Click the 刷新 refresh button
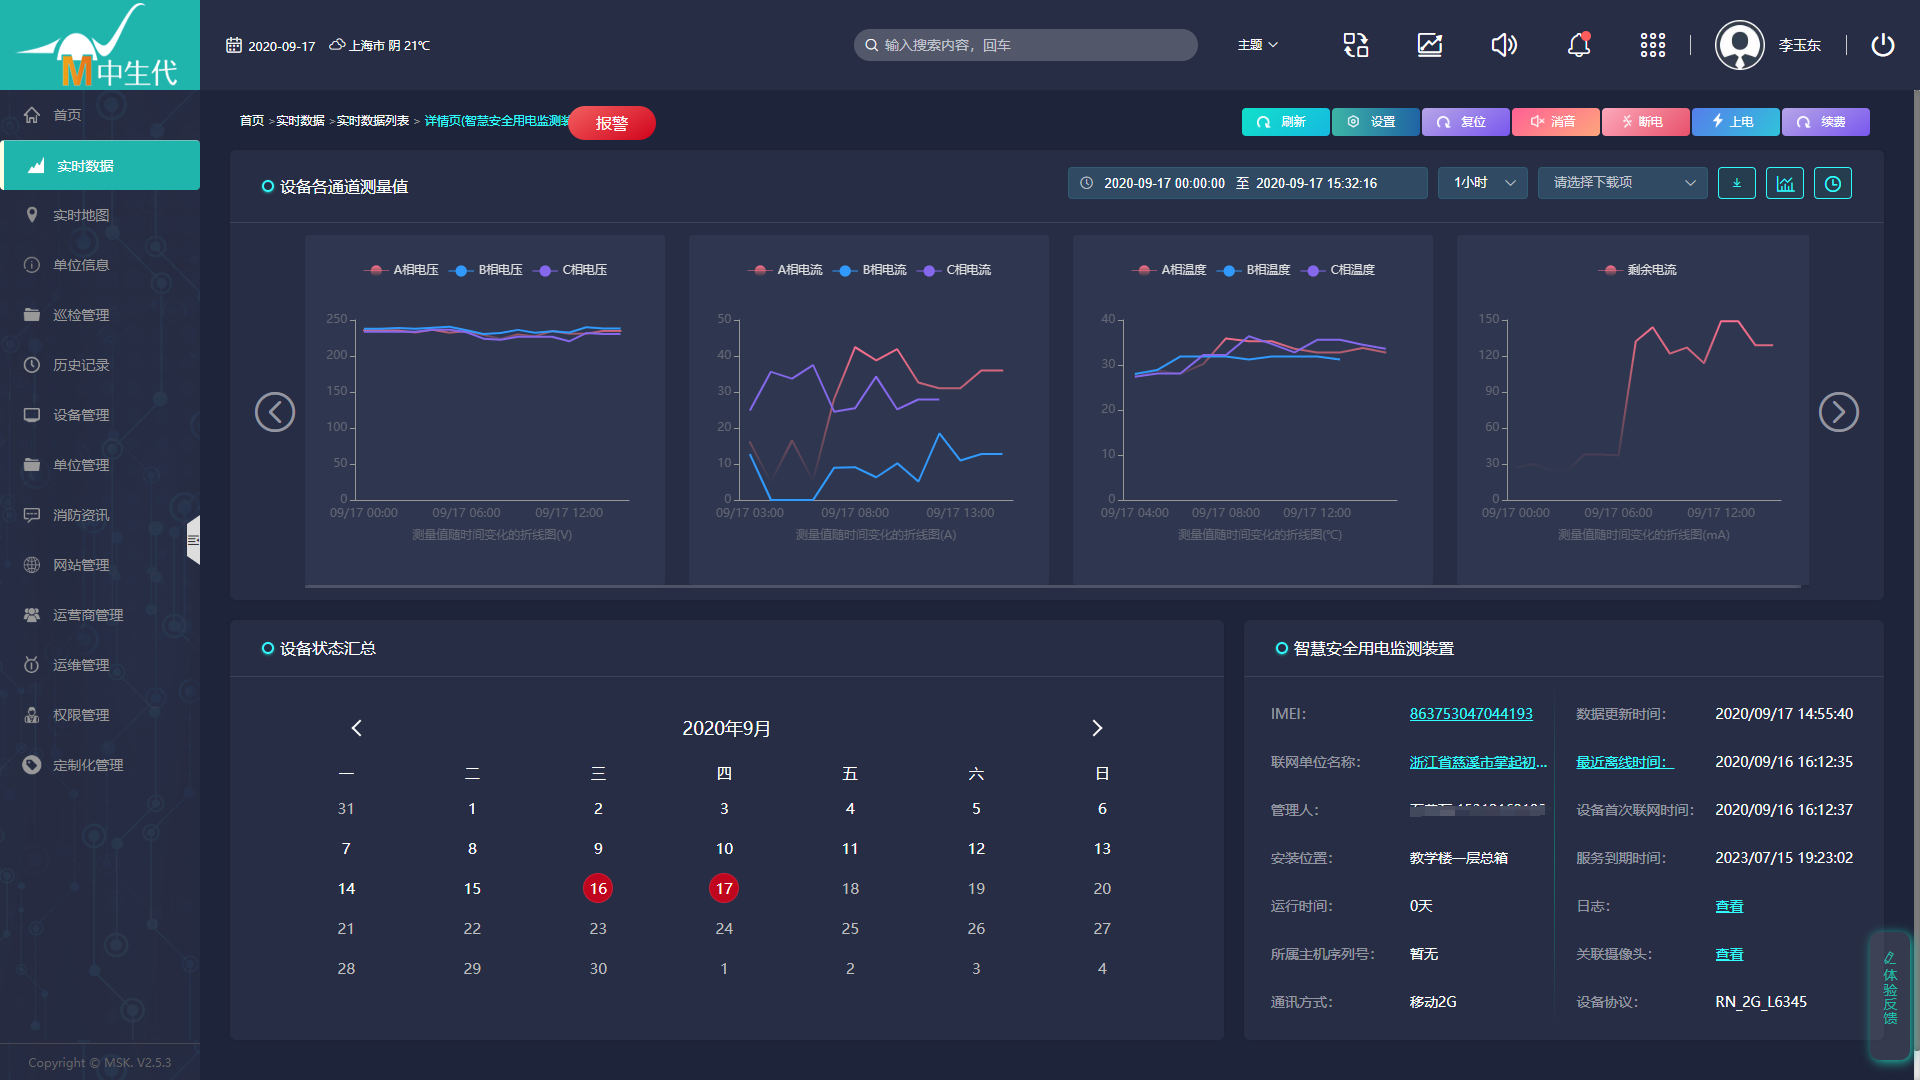This screenshot has height=1080, width=1920. coord(1285,122)
